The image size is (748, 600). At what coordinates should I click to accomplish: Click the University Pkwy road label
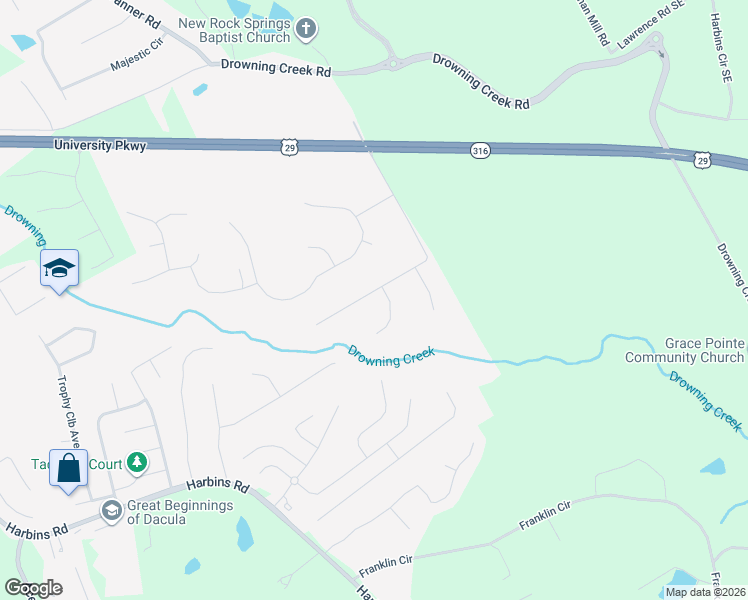pyautogui.click(x=100, y=145)
